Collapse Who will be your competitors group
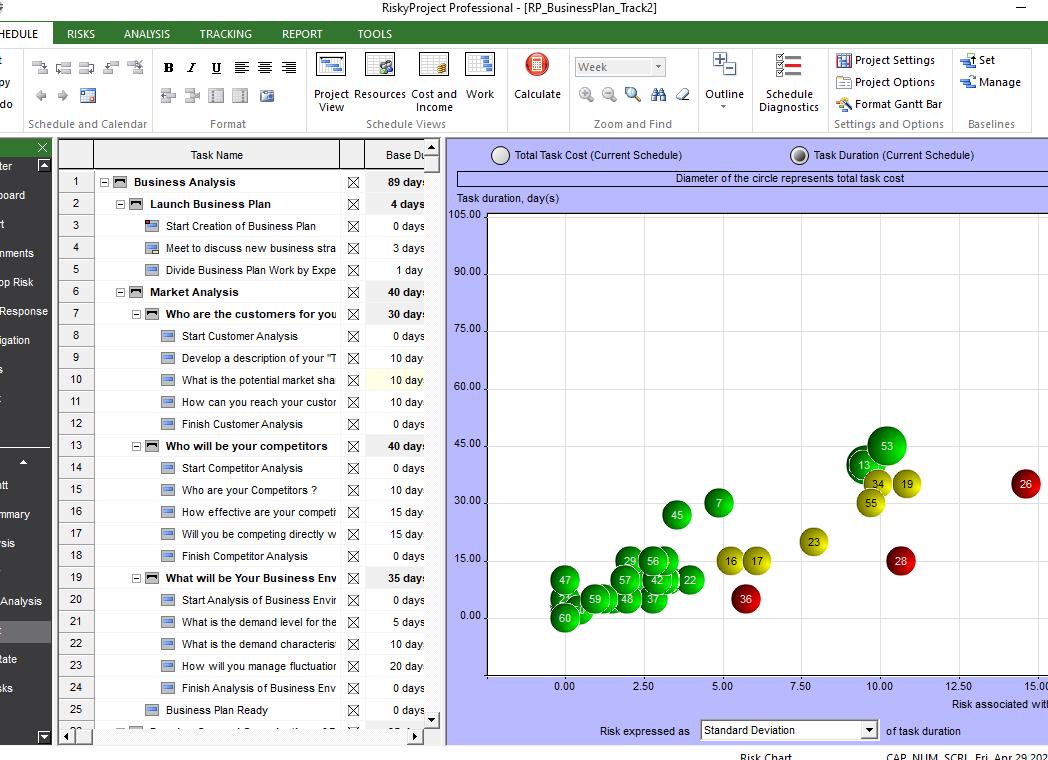1048x760 pixels. click(x=136, y=446)
